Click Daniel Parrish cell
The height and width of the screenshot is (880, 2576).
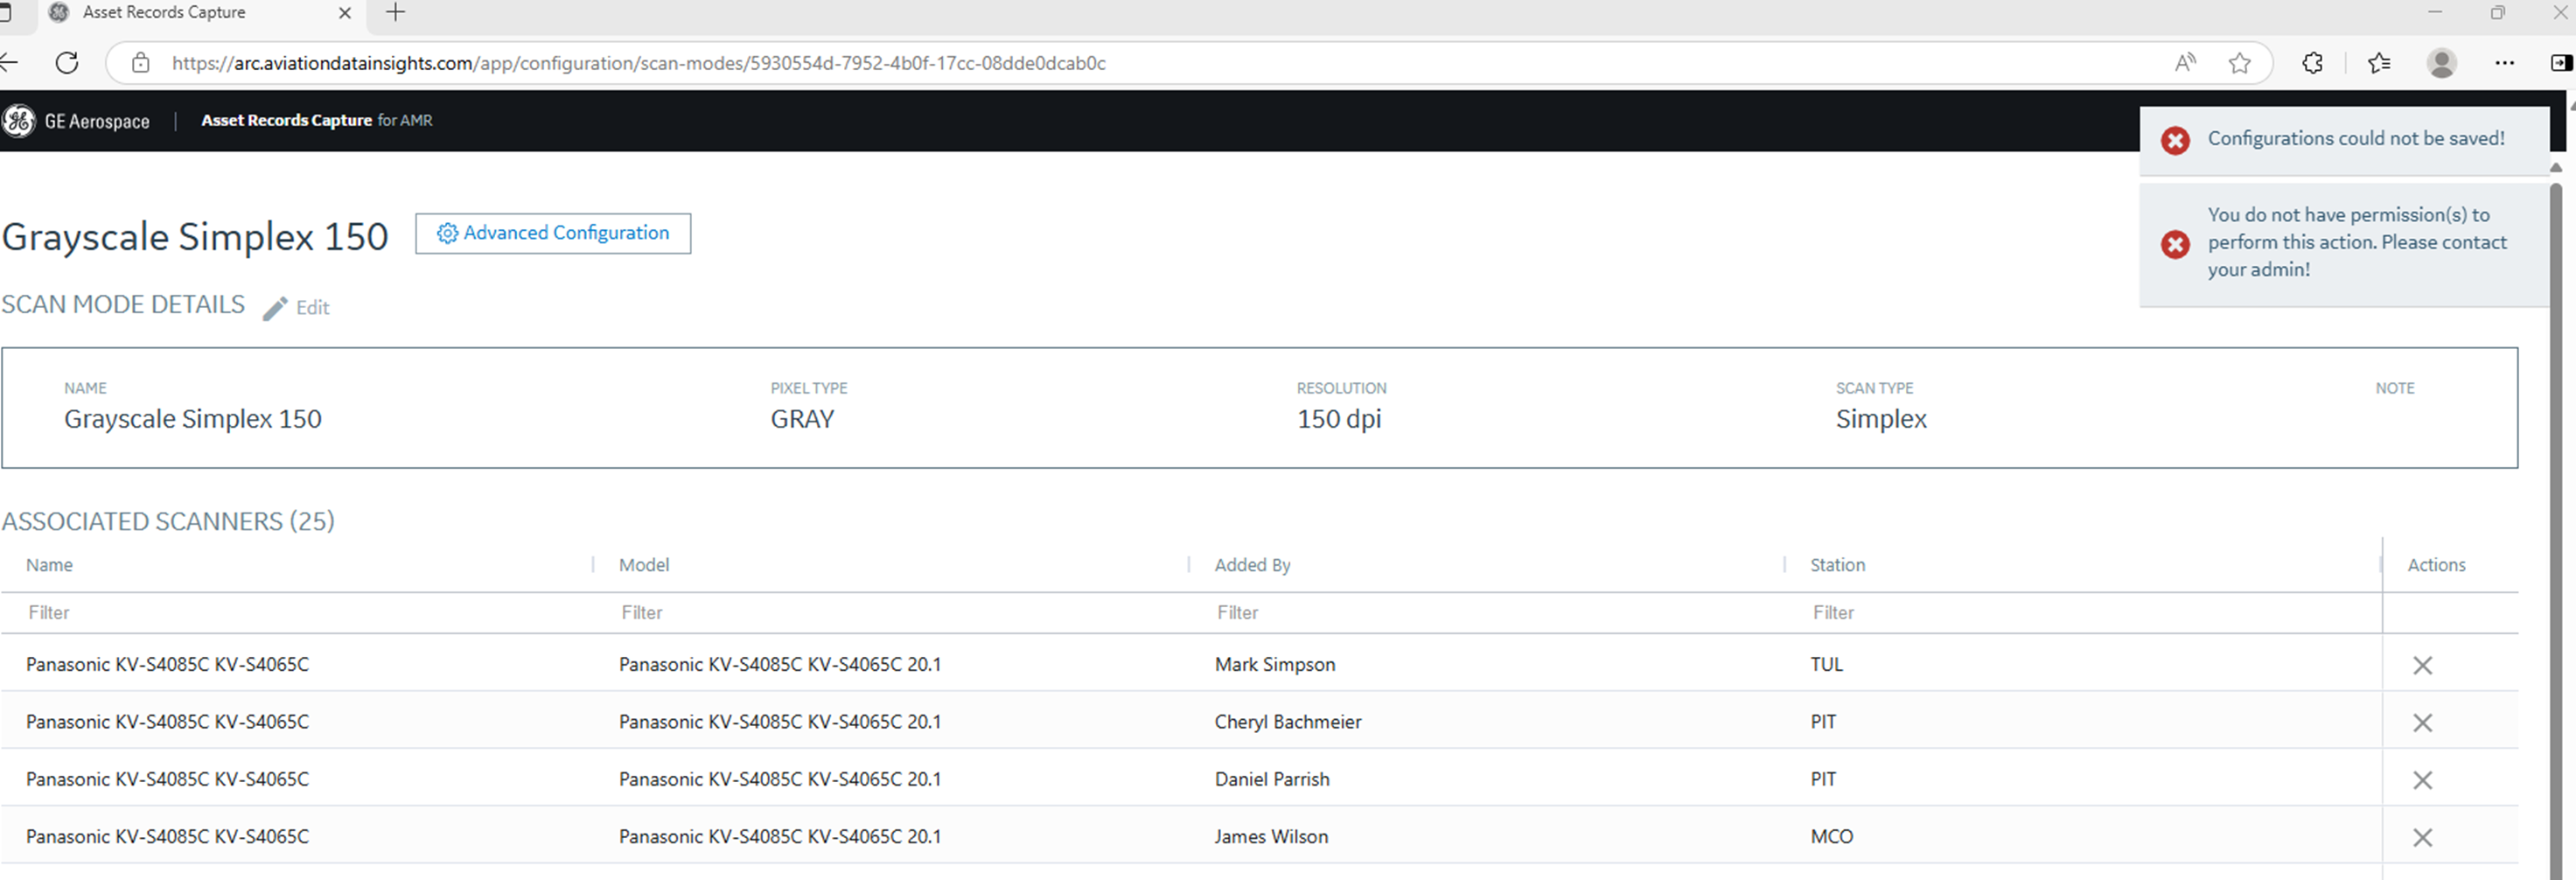1271,779
